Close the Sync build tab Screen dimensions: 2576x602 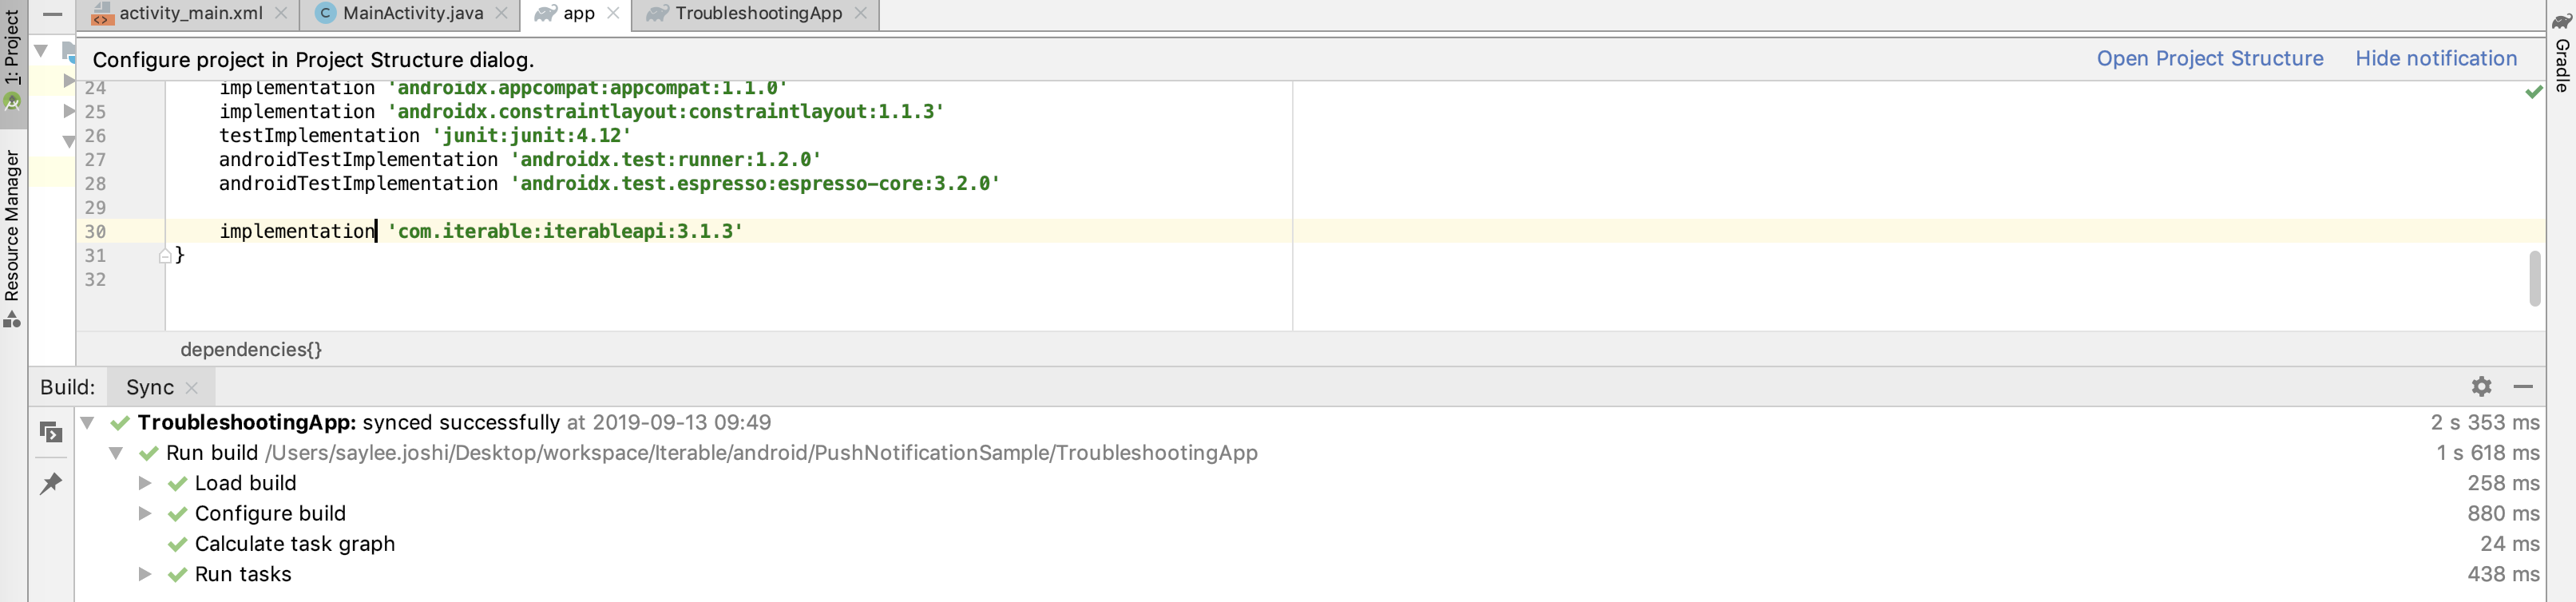click(x=192, y=388)
